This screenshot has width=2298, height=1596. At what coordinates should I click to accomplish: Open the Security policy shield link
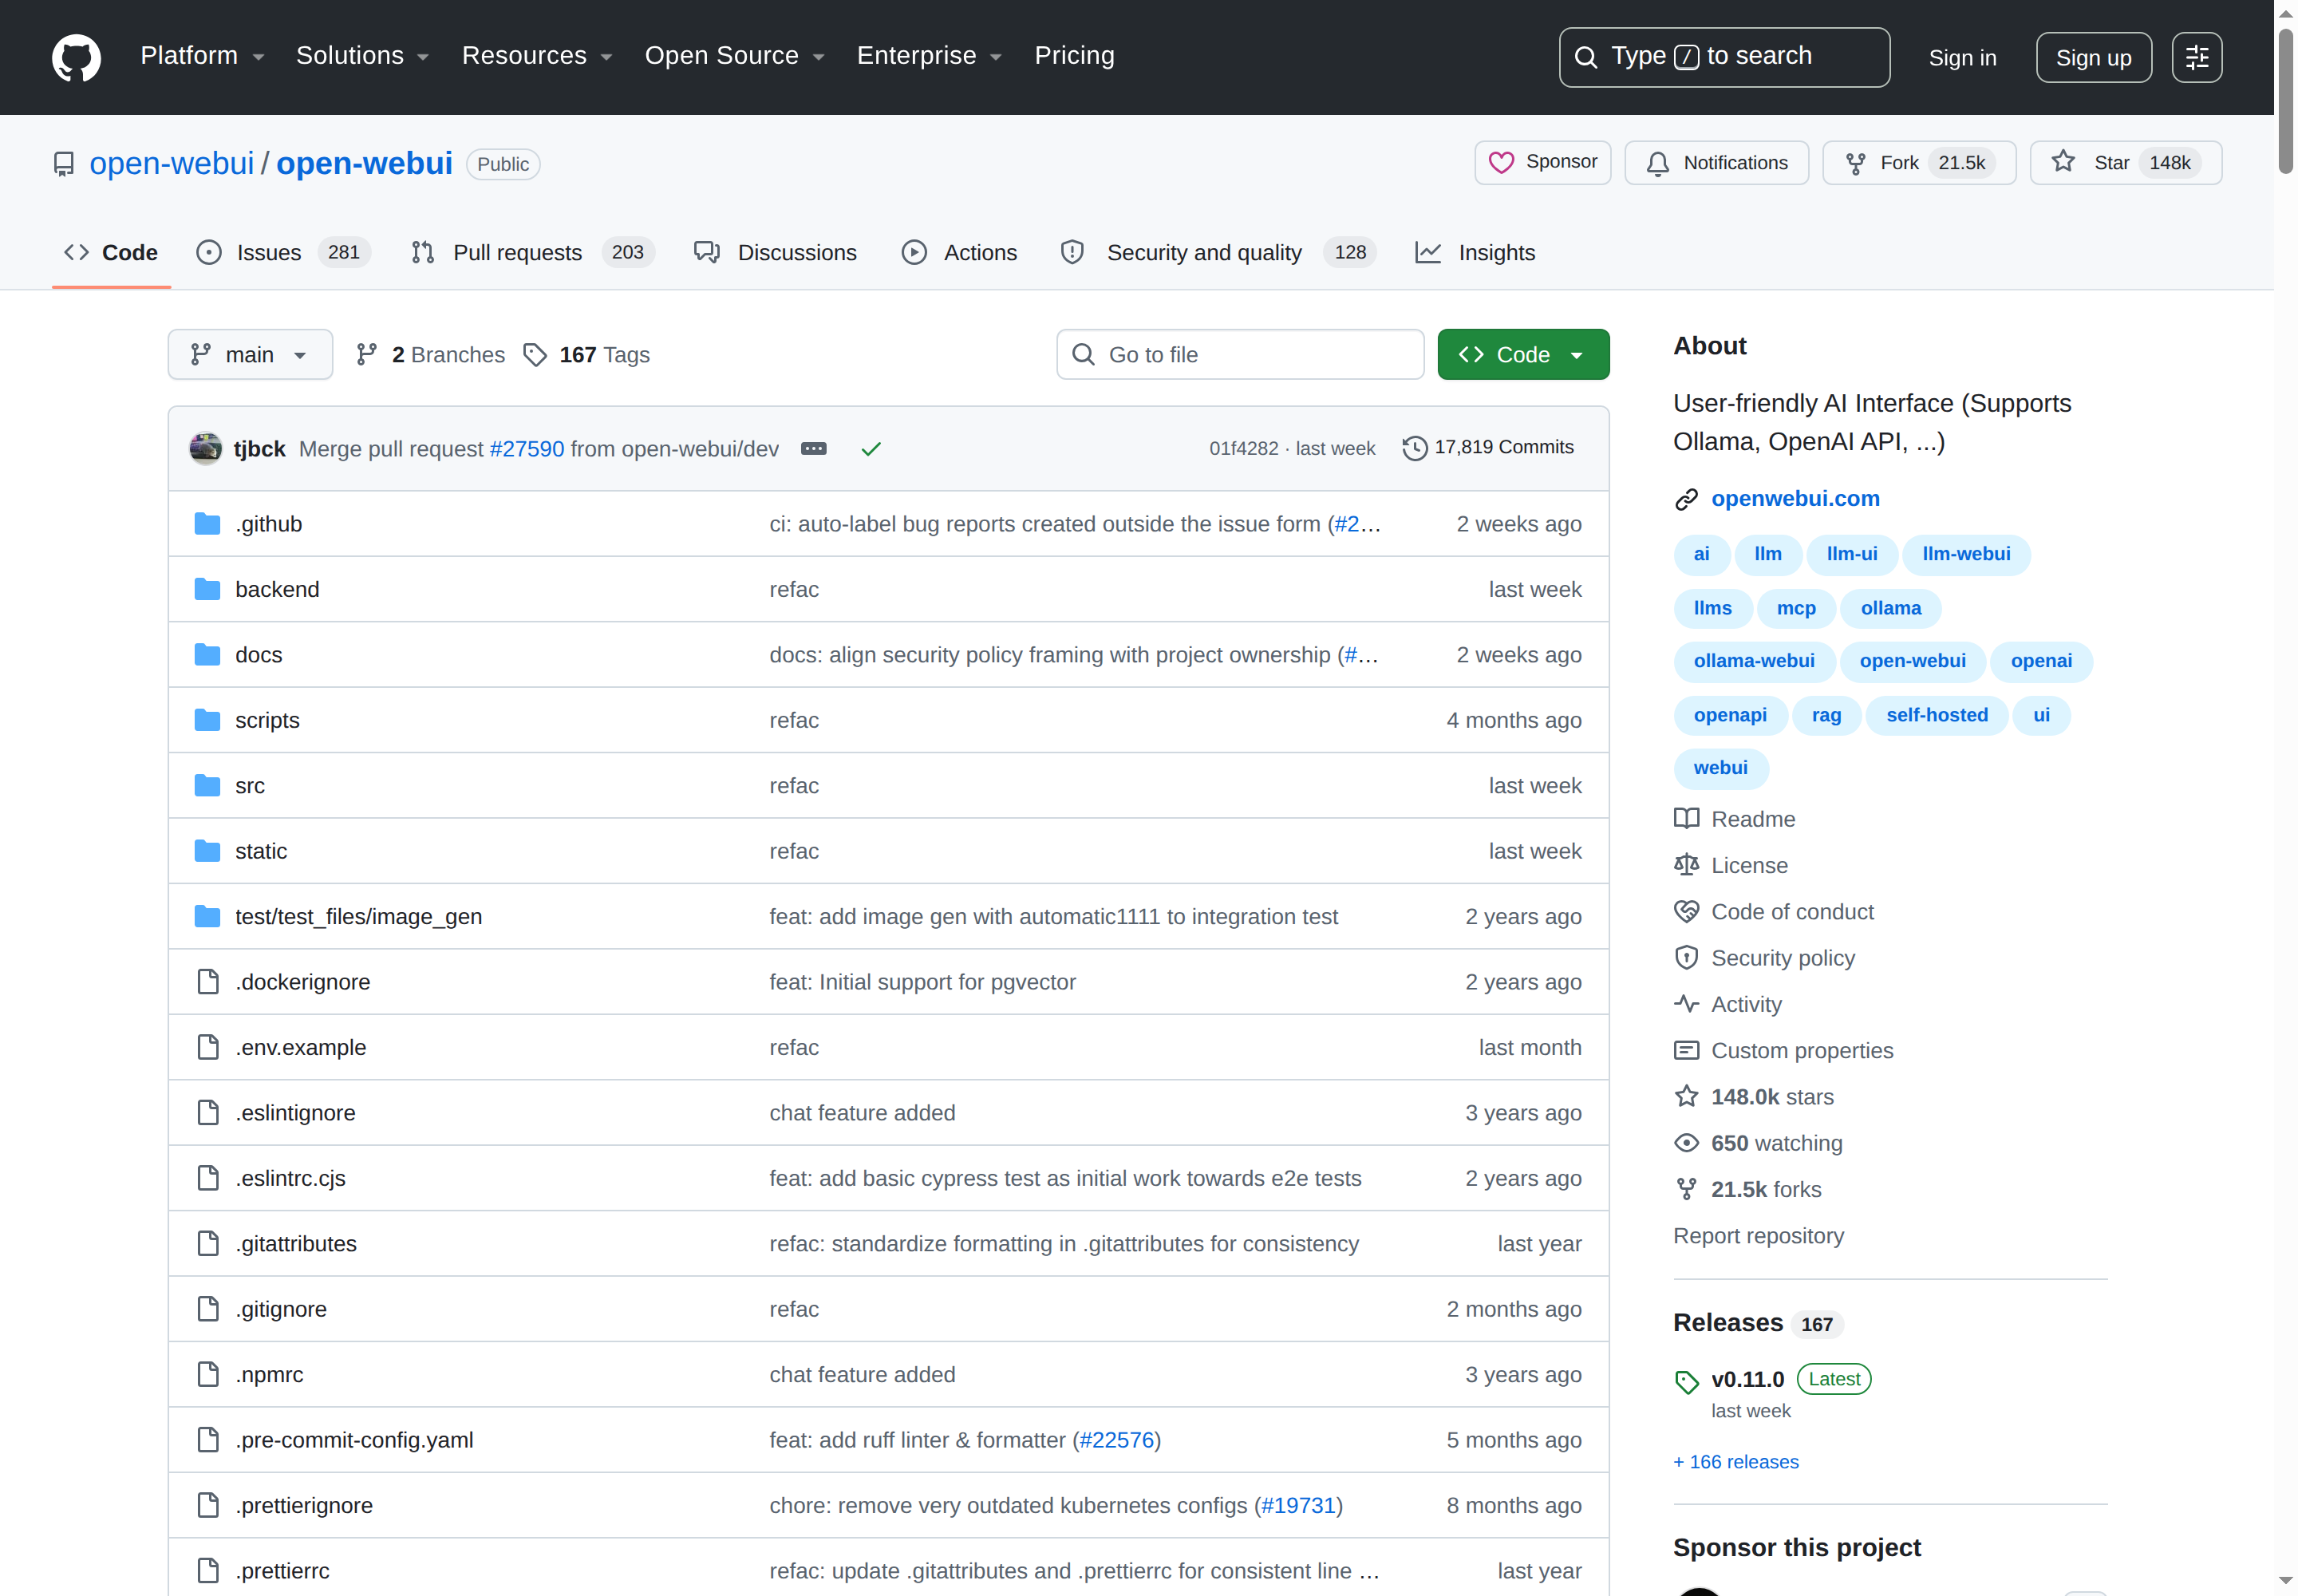[x=1764, y=958]
